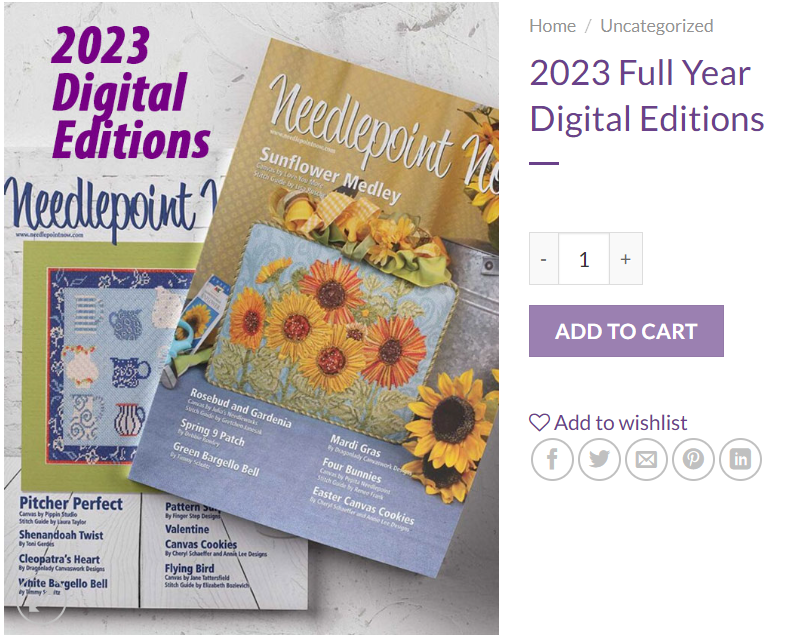Pin product via Pinterest icon

click(693, 460)
